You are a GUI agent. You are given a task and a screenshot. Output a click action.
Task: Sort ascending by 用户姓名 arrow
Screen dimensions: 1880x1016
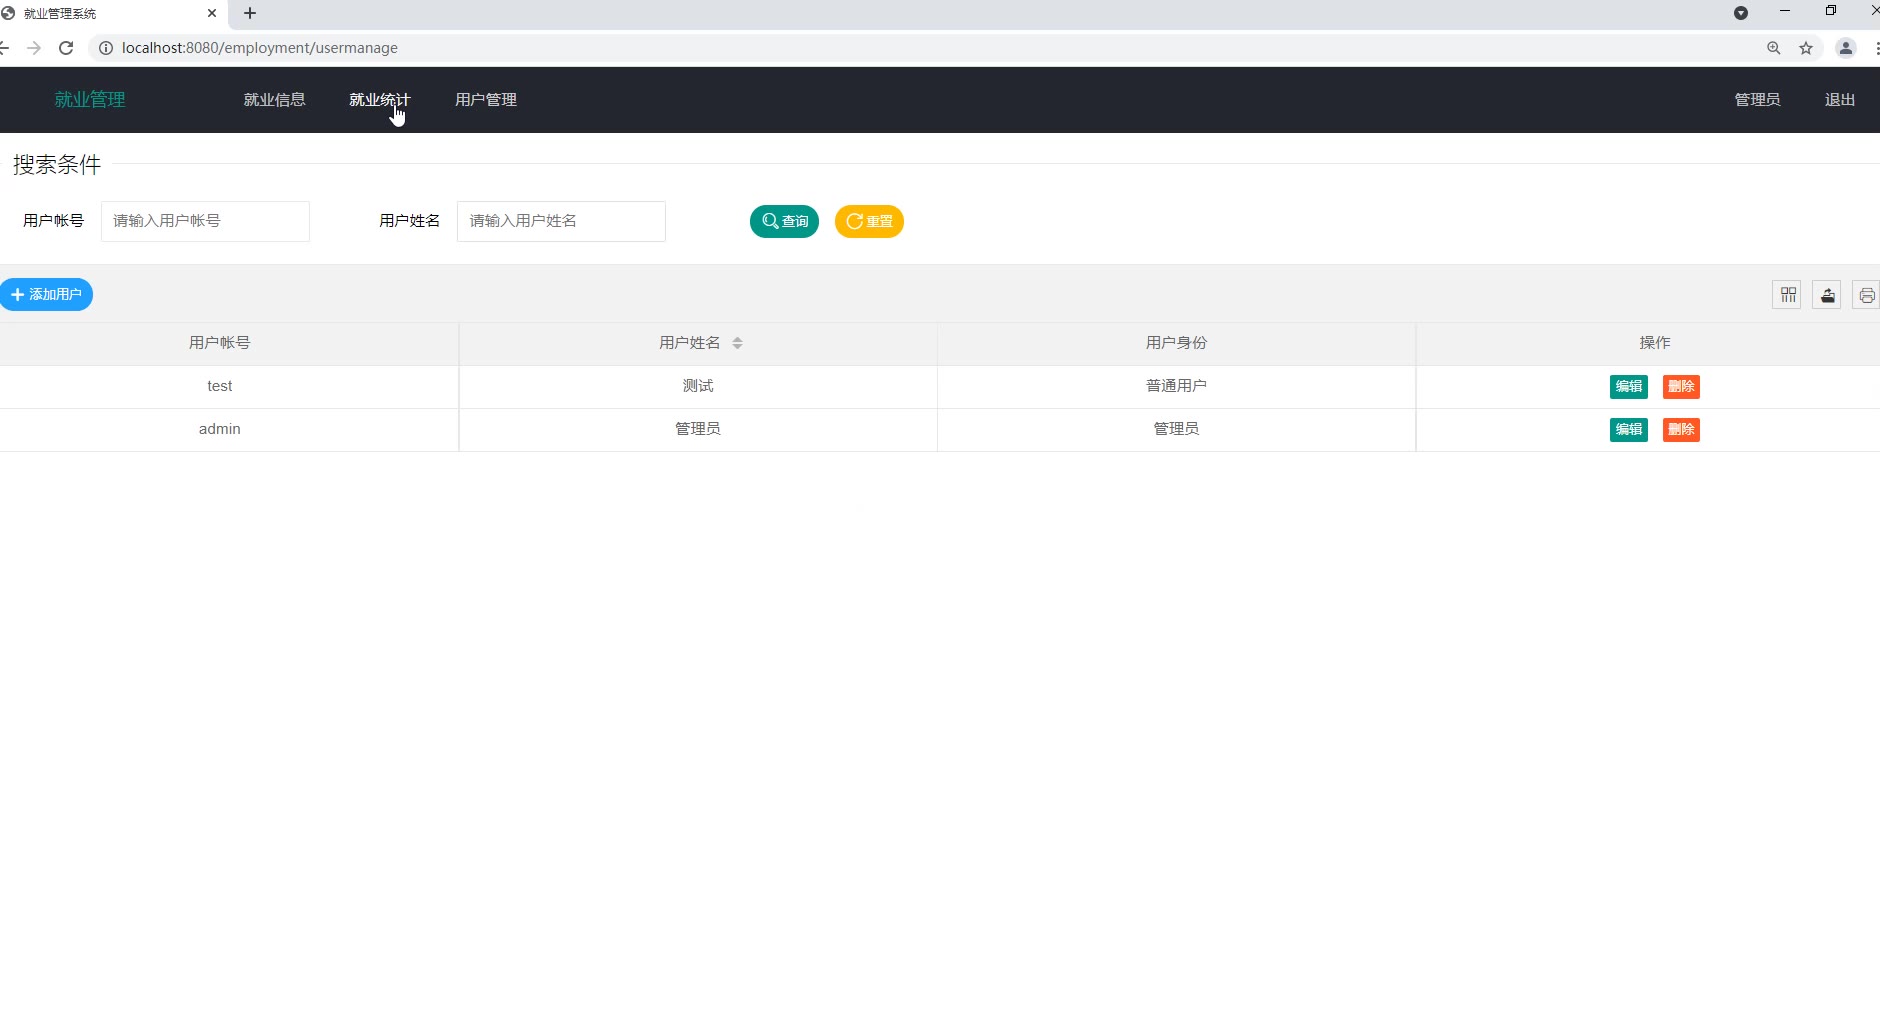[738, 339]
